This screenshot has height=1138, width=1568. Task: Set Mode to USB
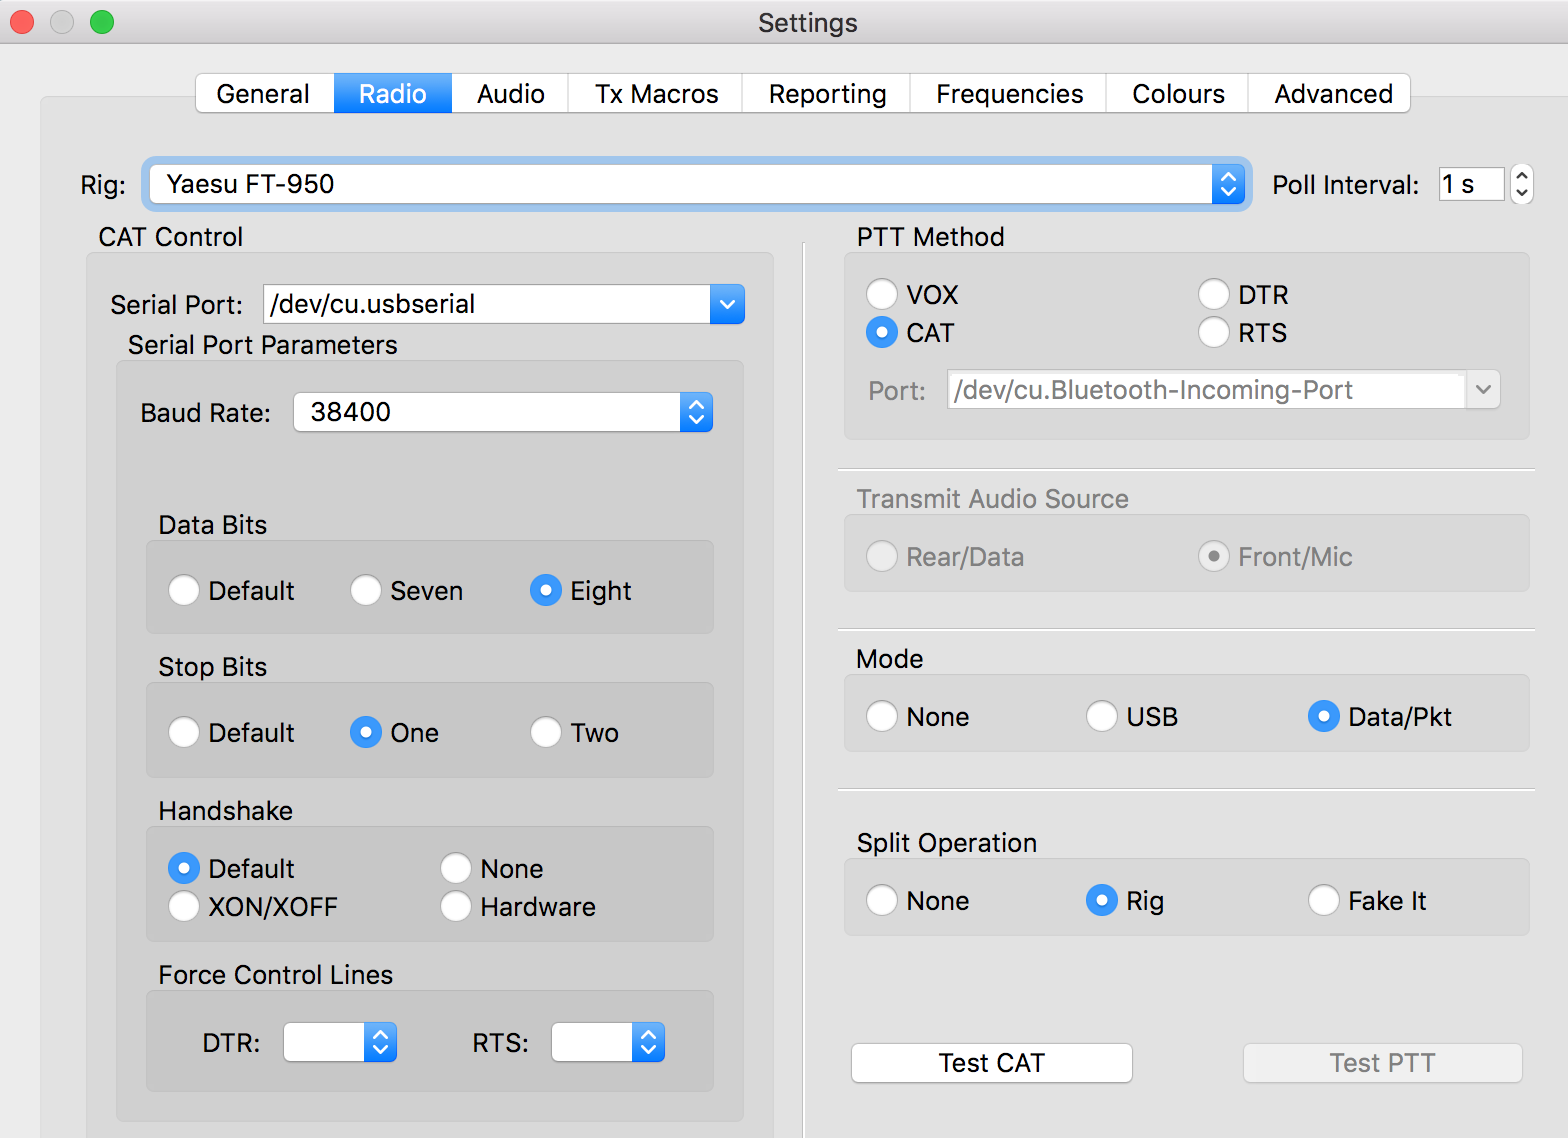pyautogui.click(x=1102, y=716)
